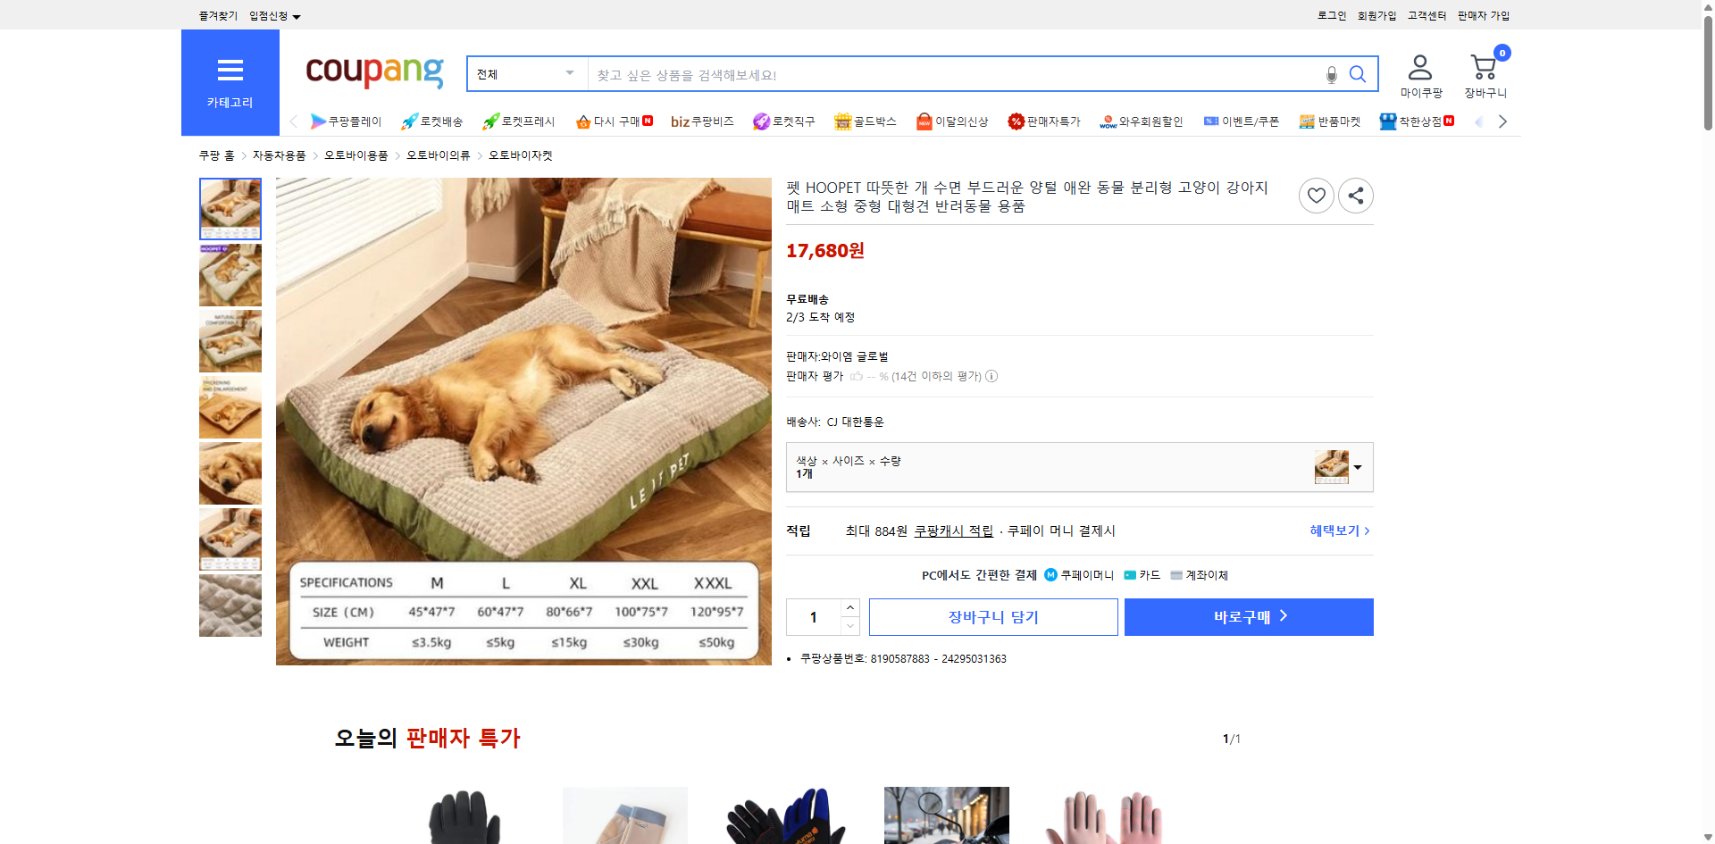Open My Coupang profile icon
This screenshot has height=844, width=1715.
pos(1420,76)
